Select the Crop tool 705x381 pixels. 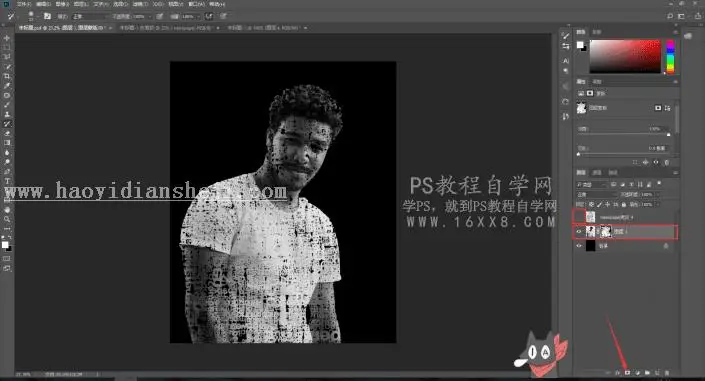(7, 76)
